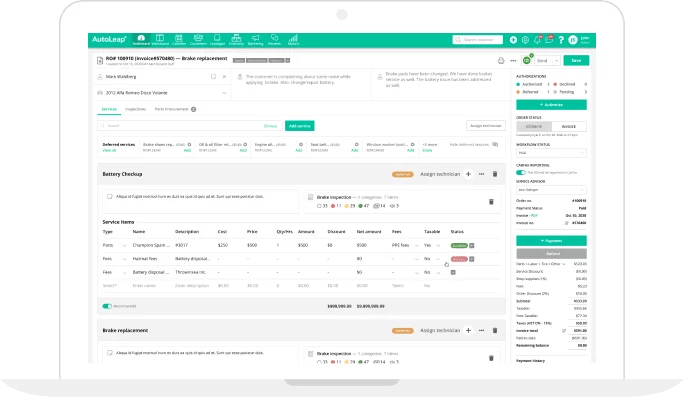684x397 pixels.
Task: Open the invoice PDF link
Action: tap(534, 216)
